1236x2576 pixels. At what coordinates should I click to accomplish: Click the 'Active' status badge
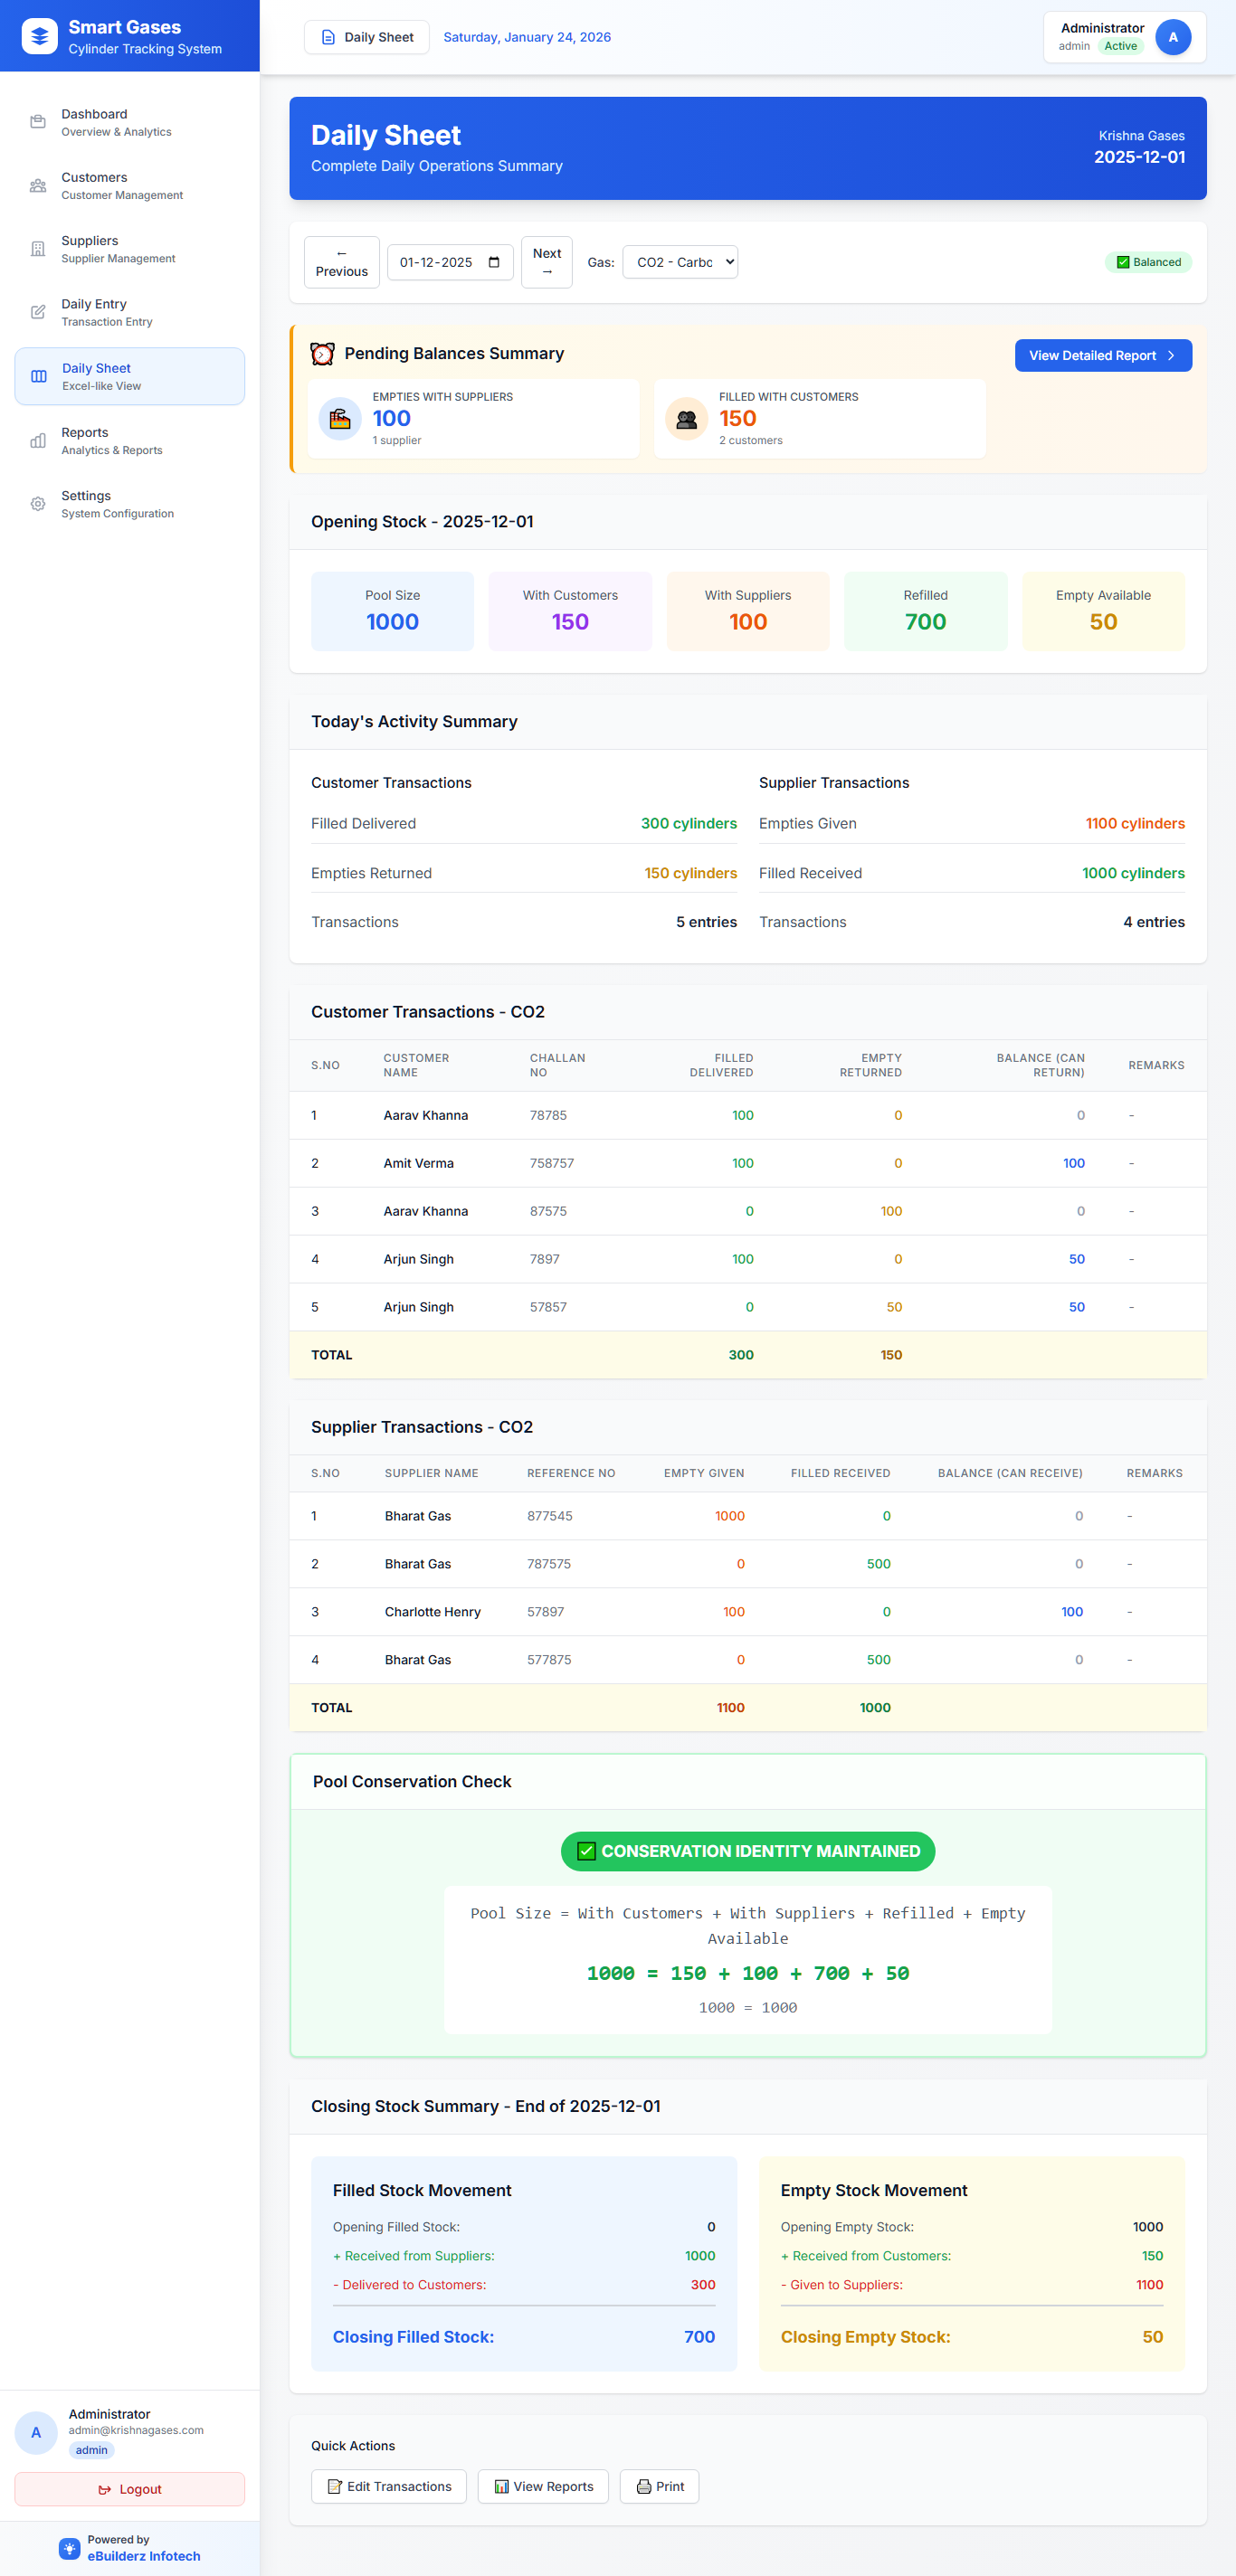pos(1120,46)
